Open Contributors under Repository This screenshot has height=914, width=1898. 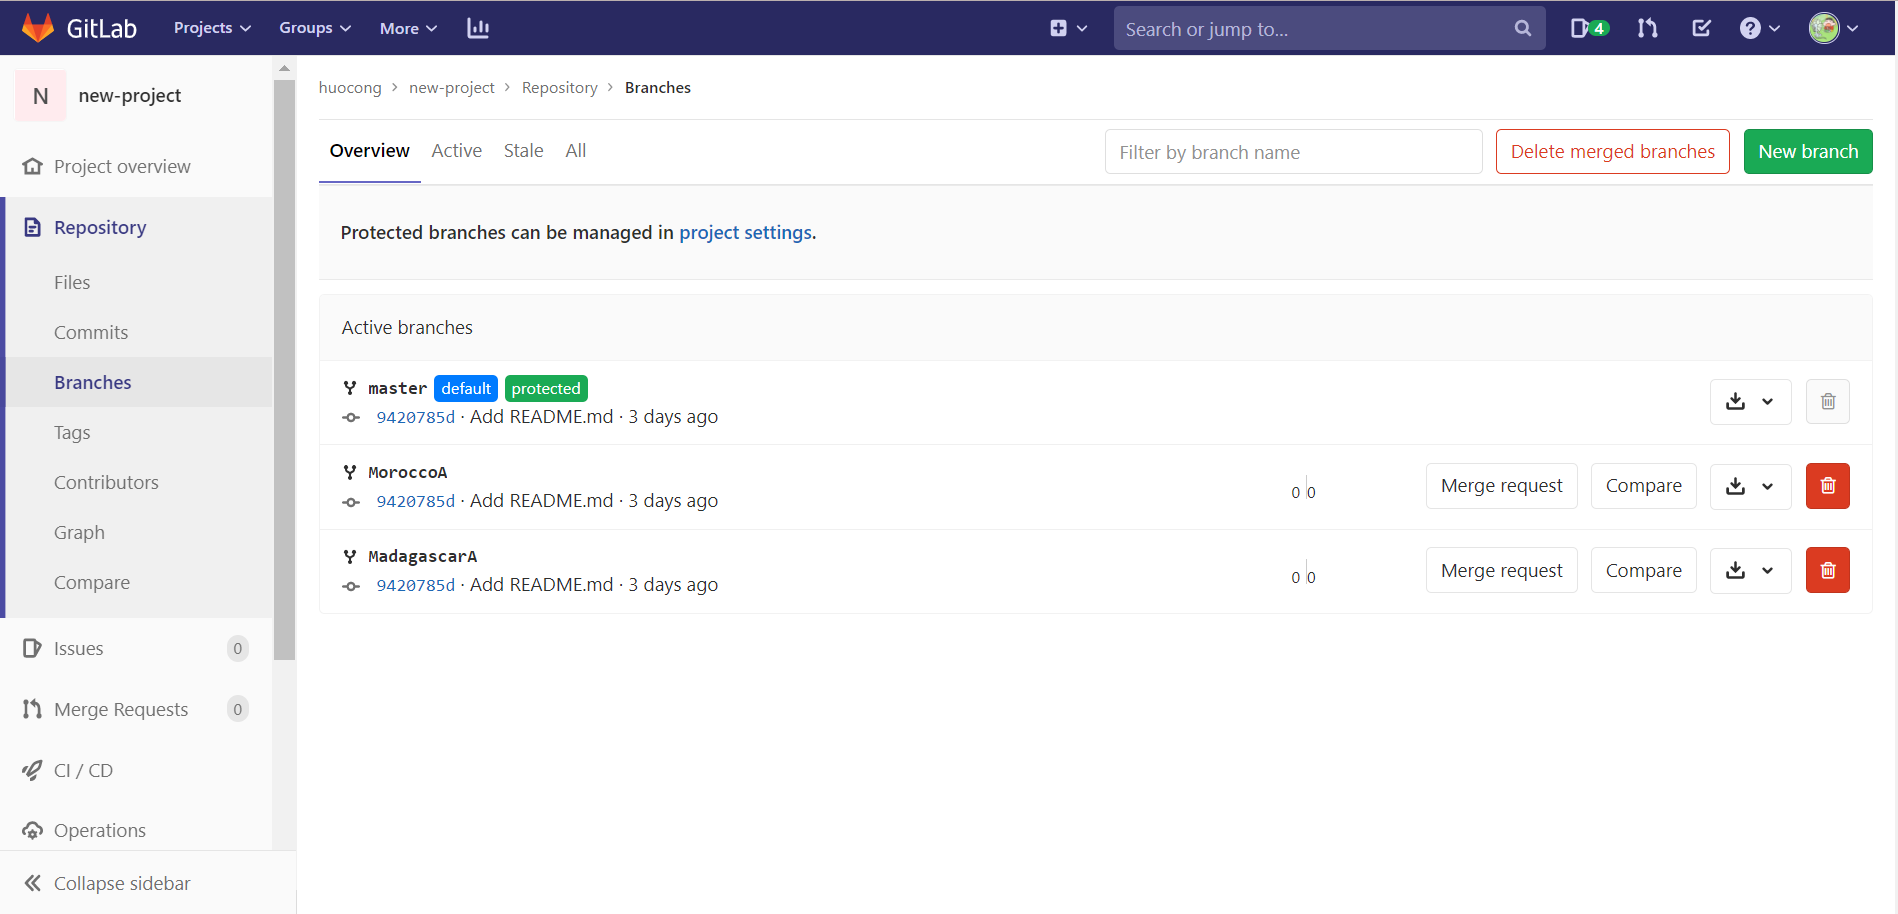click(106, 482)
